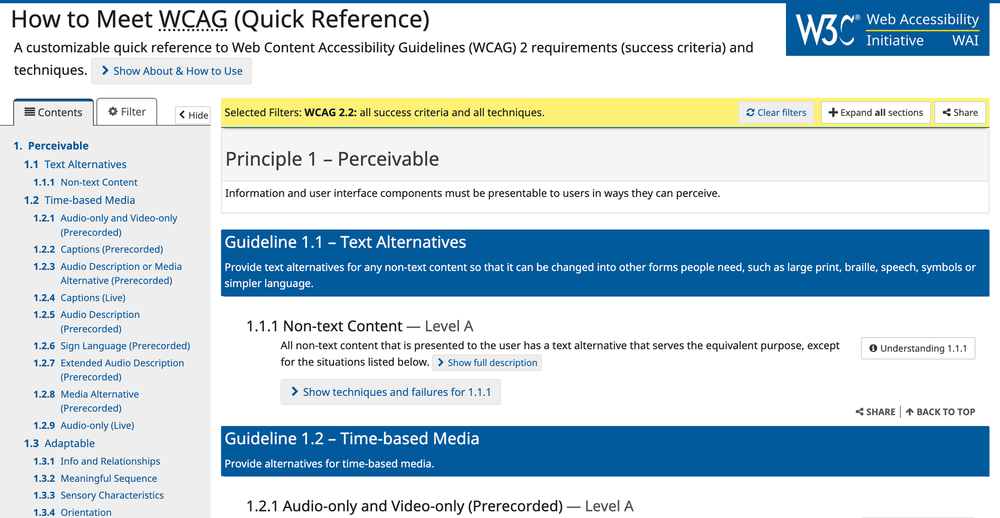
Task: Expand Show About & How to Use
Action: (x=172, y=71)
